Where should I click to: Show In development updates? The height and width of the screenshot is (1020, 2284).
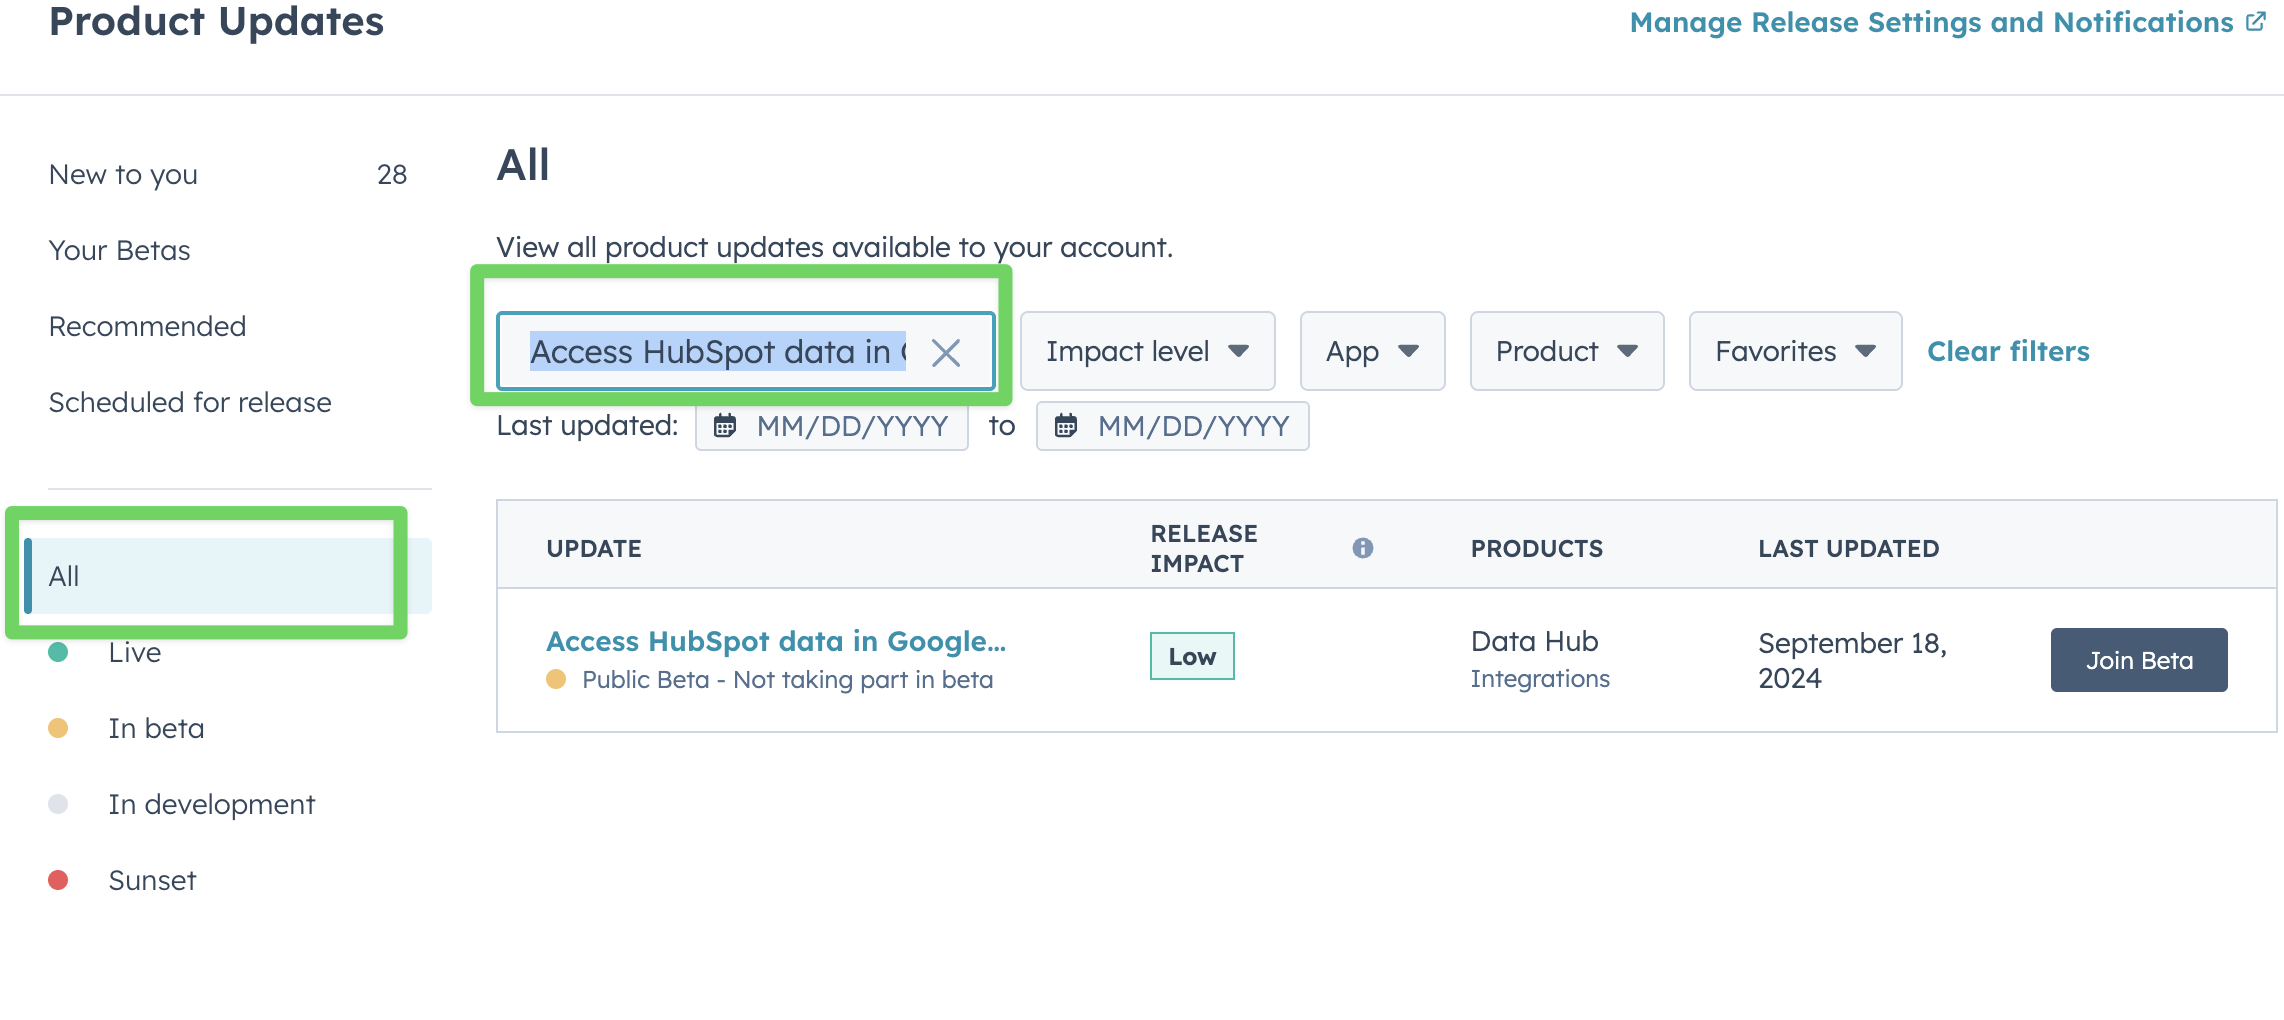point(212,805)
